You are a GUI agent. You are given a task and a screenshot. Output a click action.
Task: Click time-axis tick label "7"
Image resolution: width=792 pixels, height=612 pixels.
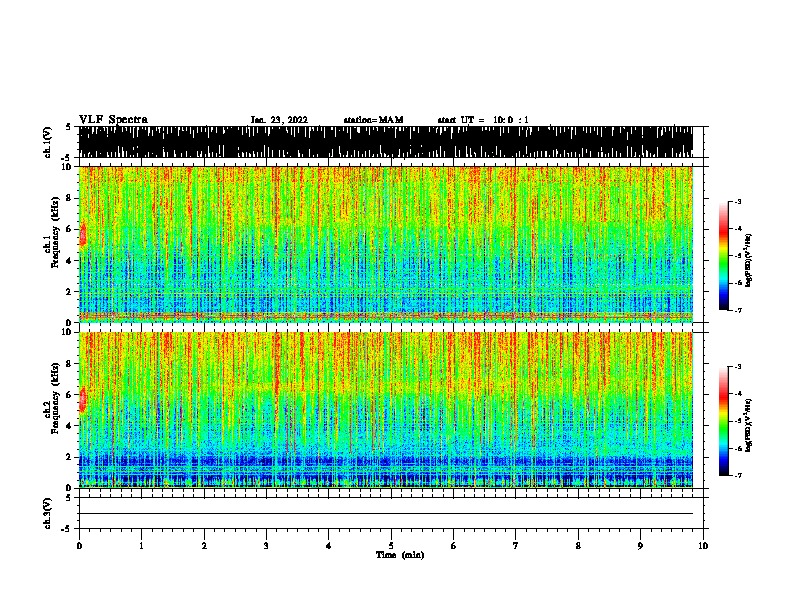click(516, 545)
